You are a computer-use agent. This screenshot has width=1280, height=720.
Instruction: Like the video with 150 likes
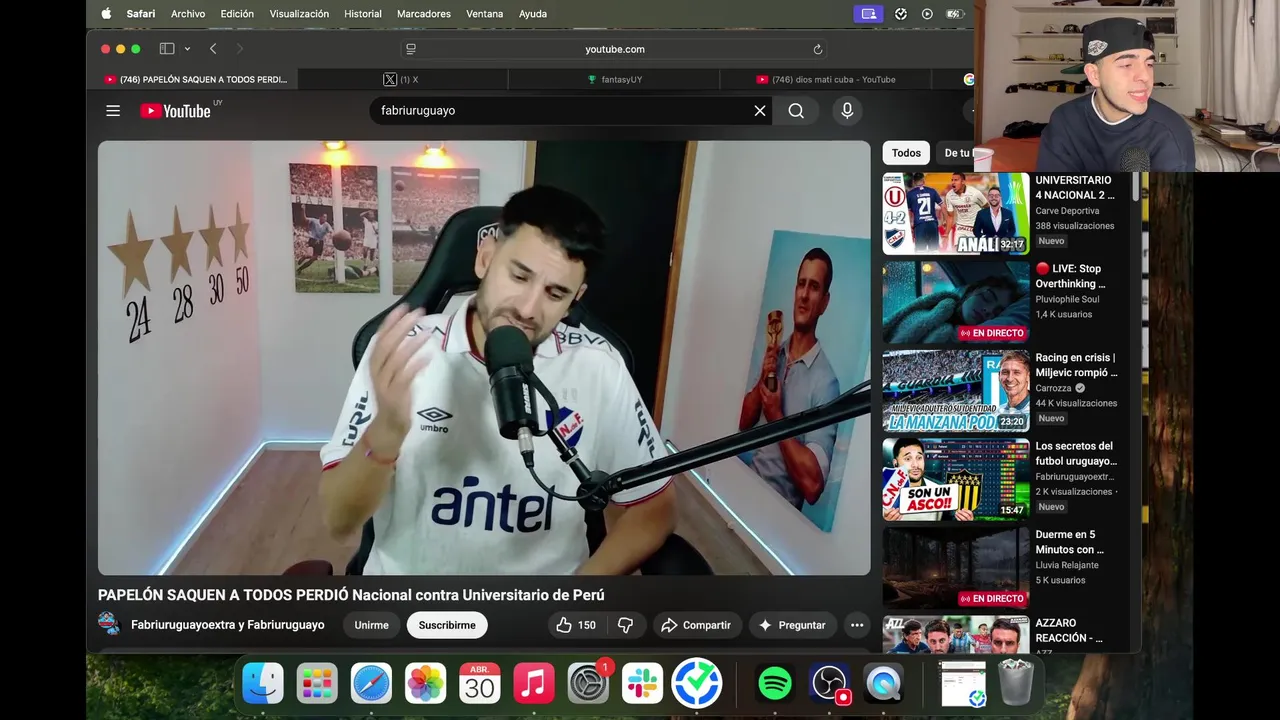click(576, 625)
